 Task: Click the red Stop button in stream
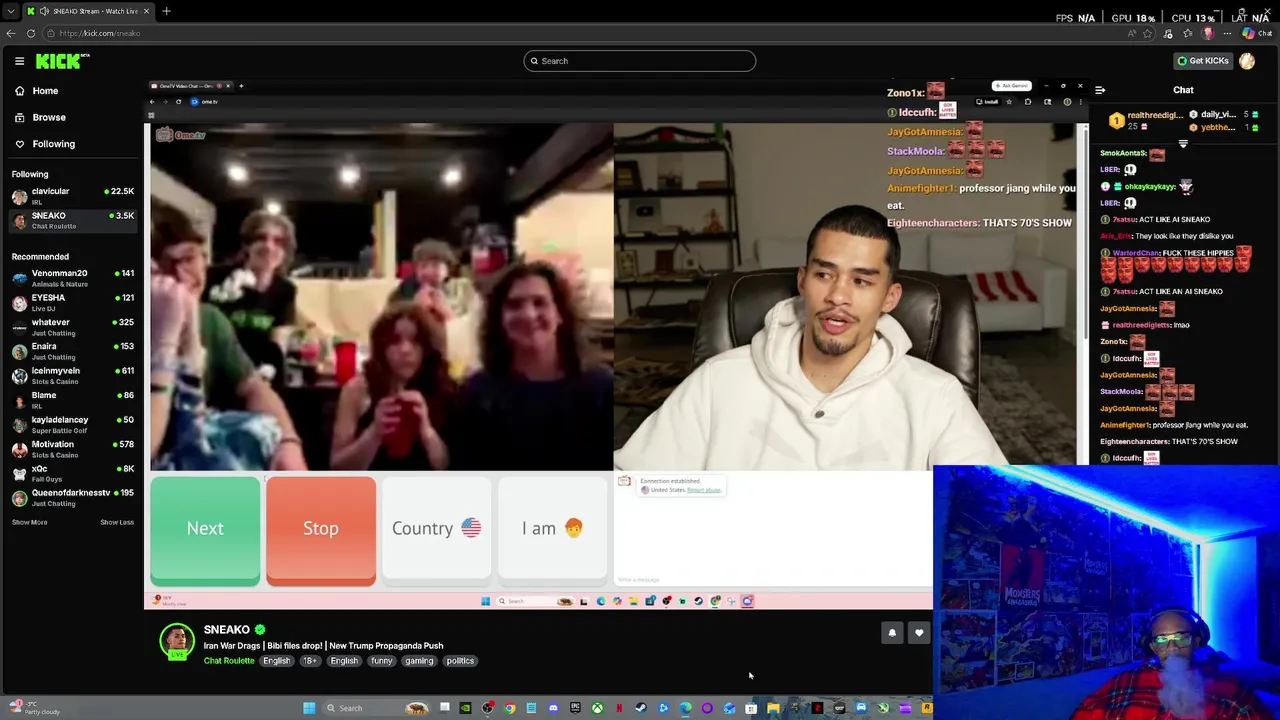click(x=321, y=529)
